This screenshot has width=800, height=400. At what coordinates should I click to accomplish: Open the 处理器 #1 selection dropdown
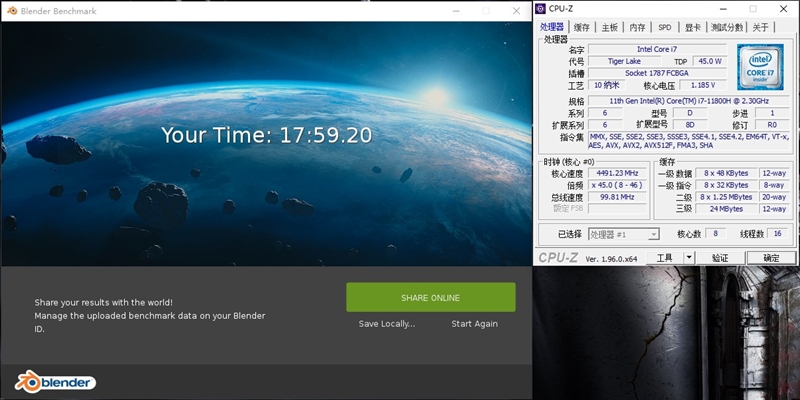pos(623,235)
